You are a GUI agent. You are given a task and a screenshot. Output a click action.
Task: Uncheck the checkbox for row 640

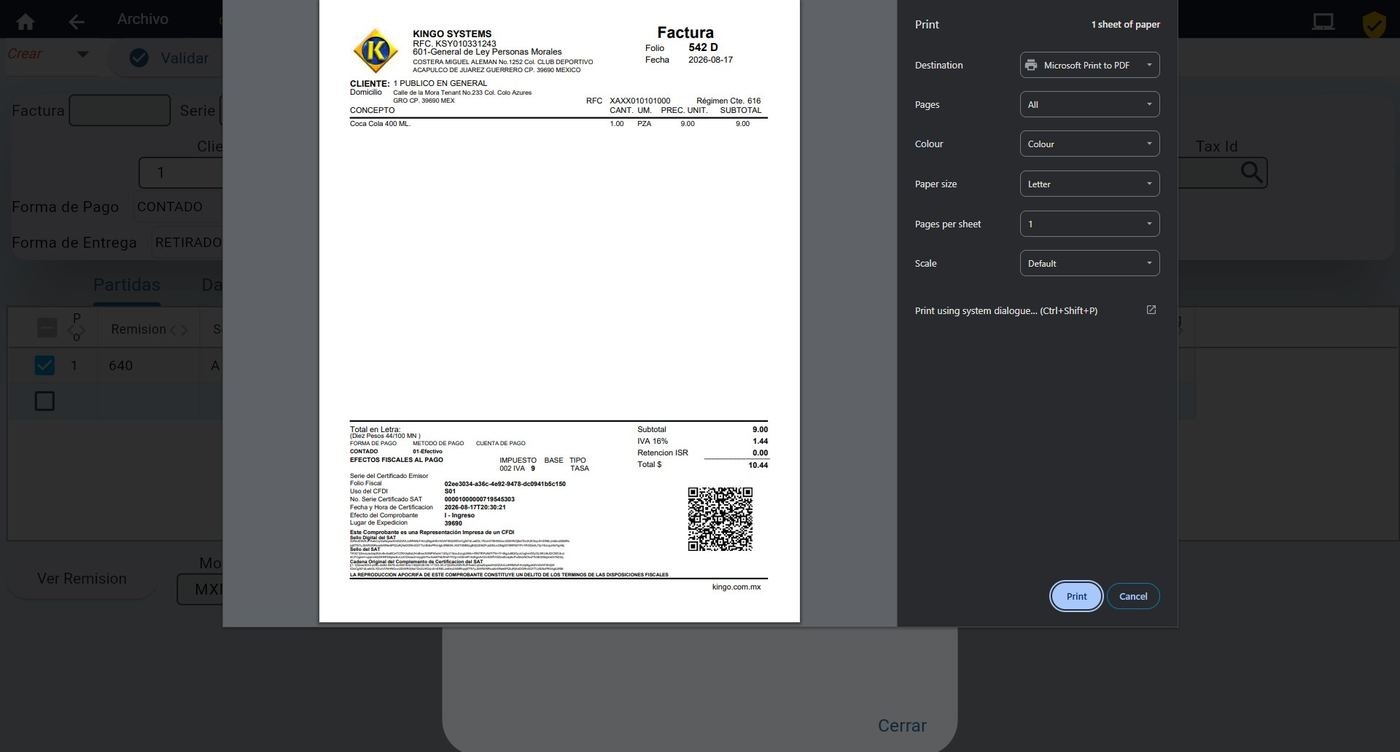[44, 365]
